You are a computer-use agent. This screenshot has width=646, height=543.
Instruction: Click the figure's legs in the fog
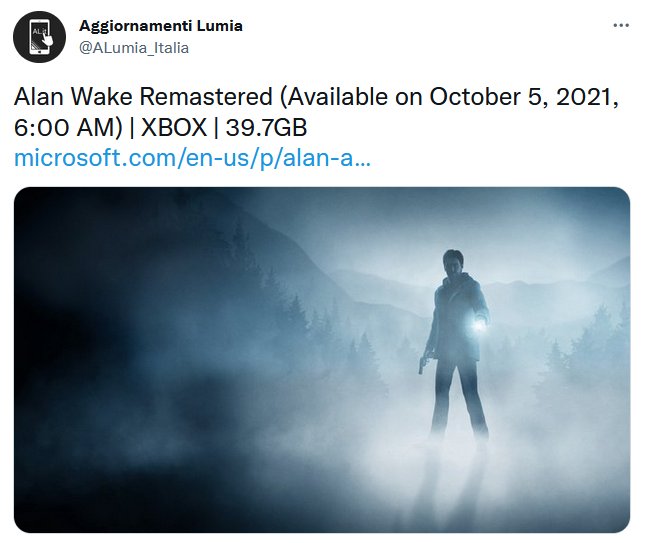click(459, 402)
